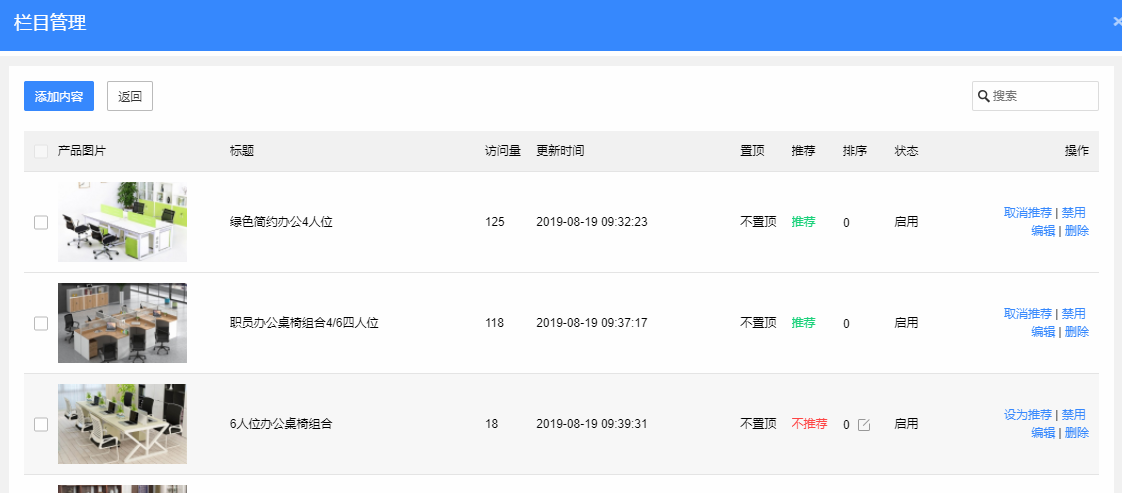Click 删除 for 6人位办公桌椅组合
The width and height of the screenshot is (1122, 493).
click(1077, 432)
